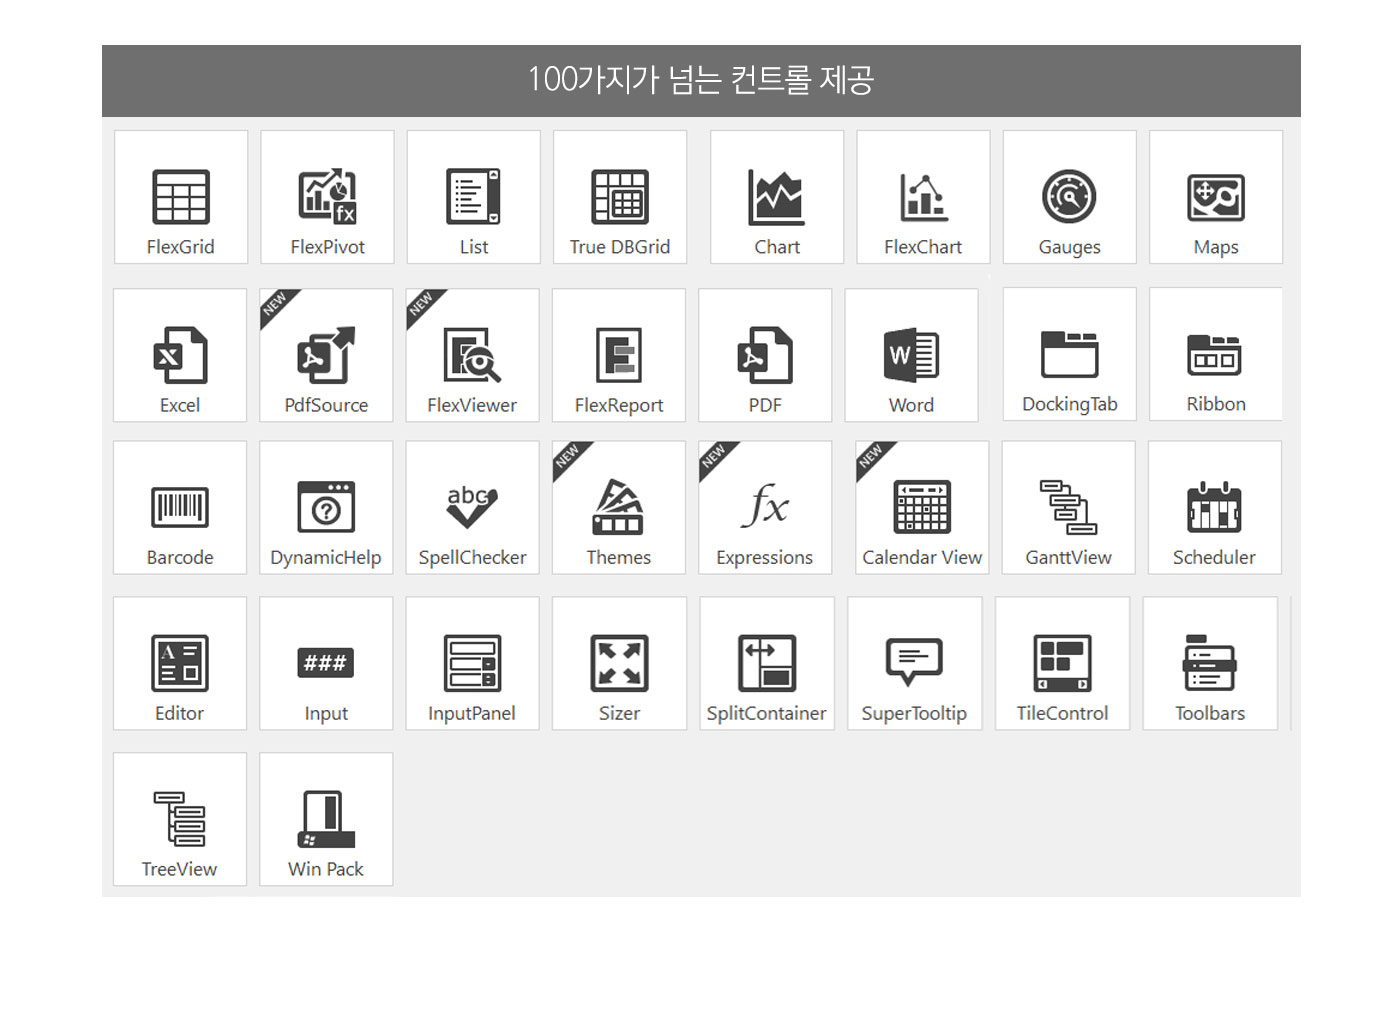
Task: Click the Maps control tile
Action: 1216,197
